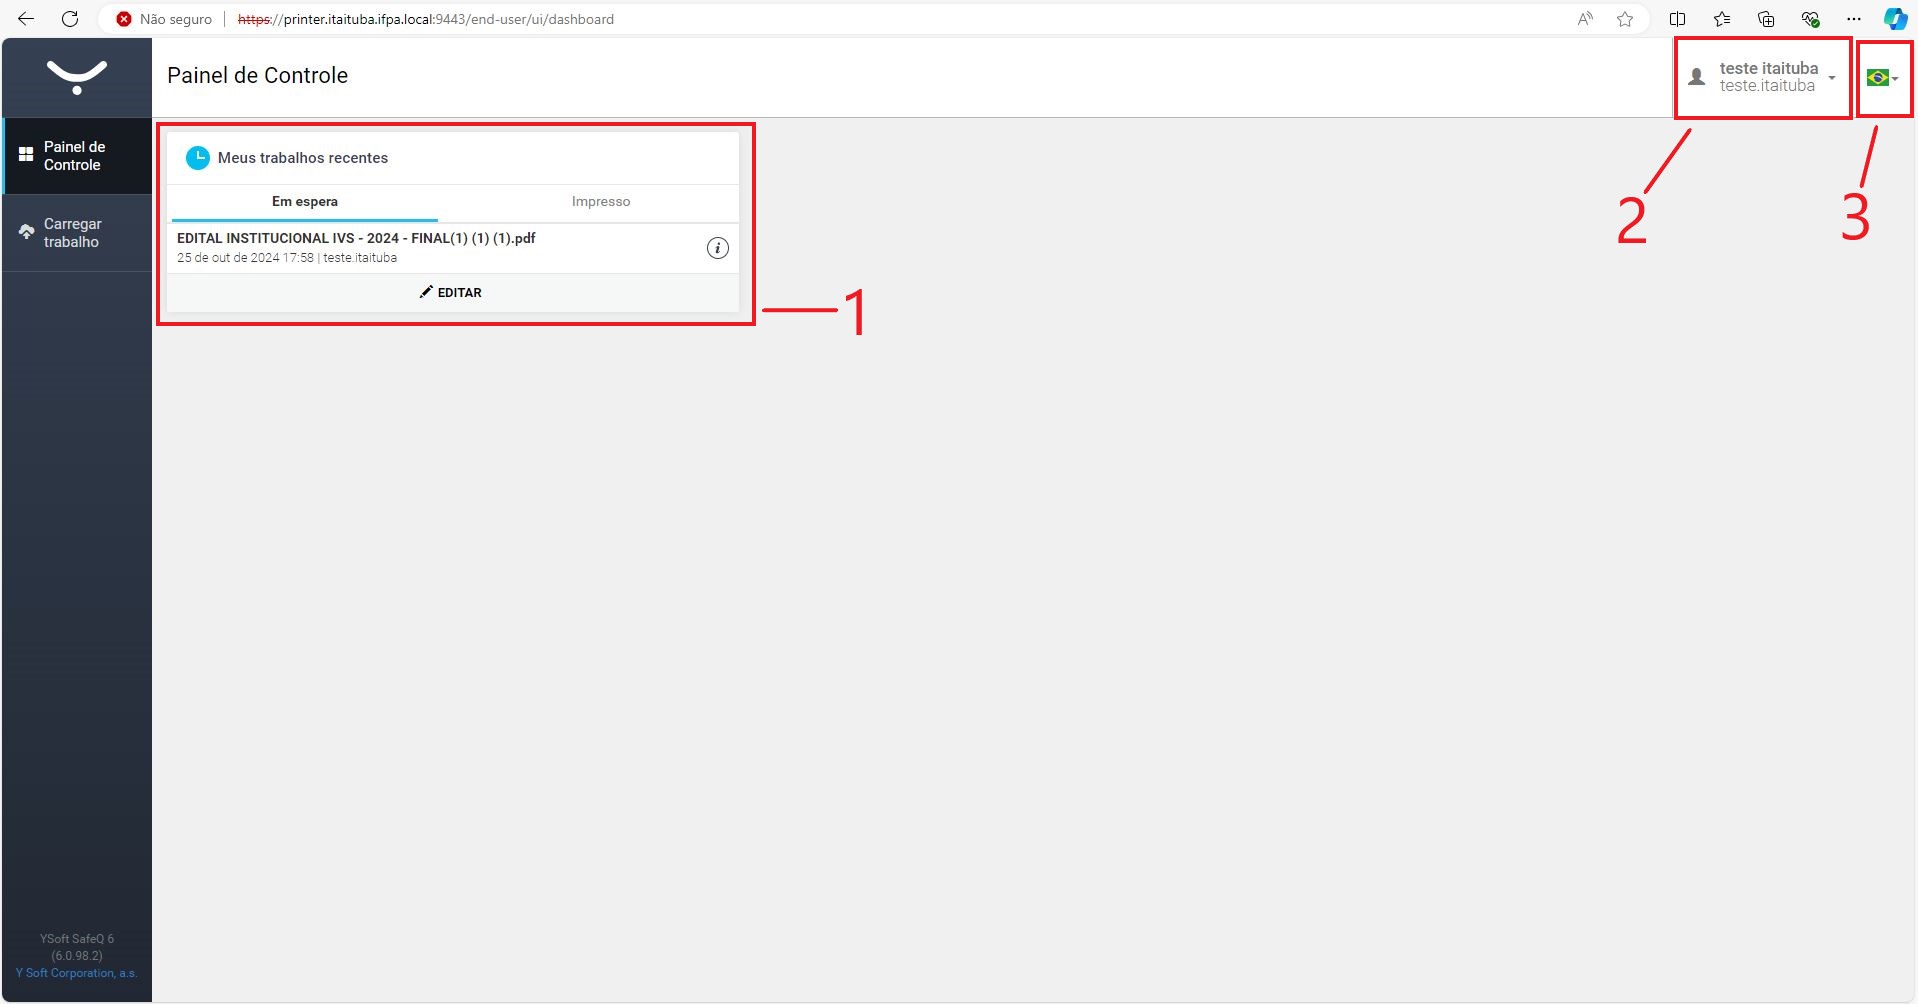Click the EDITAR button
1918x1004 pixels.
point(451,293)
